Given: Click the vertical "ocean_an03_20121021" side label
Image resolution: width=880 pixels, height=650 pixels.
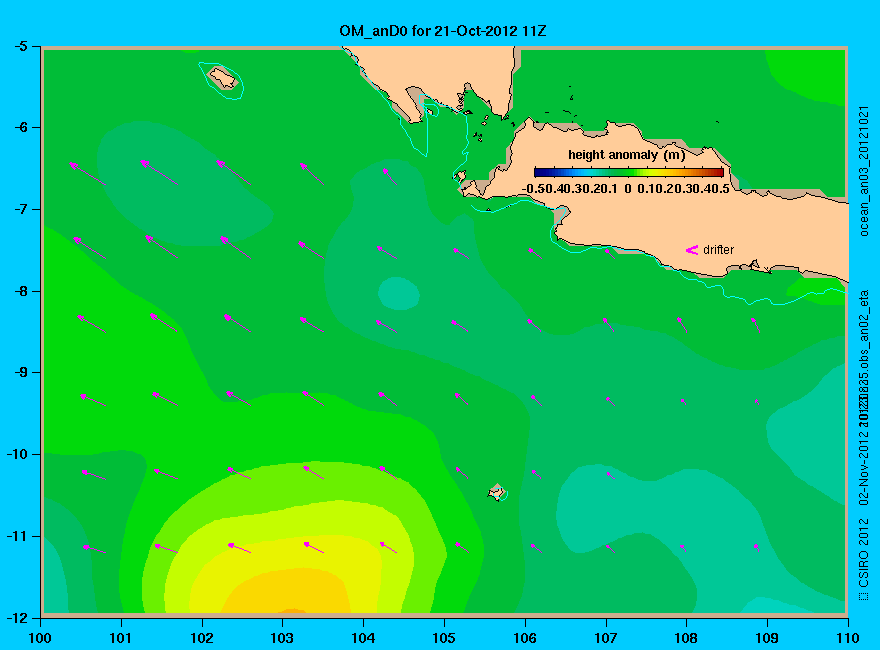Looking at the screenshot, I should pos(864,171).
